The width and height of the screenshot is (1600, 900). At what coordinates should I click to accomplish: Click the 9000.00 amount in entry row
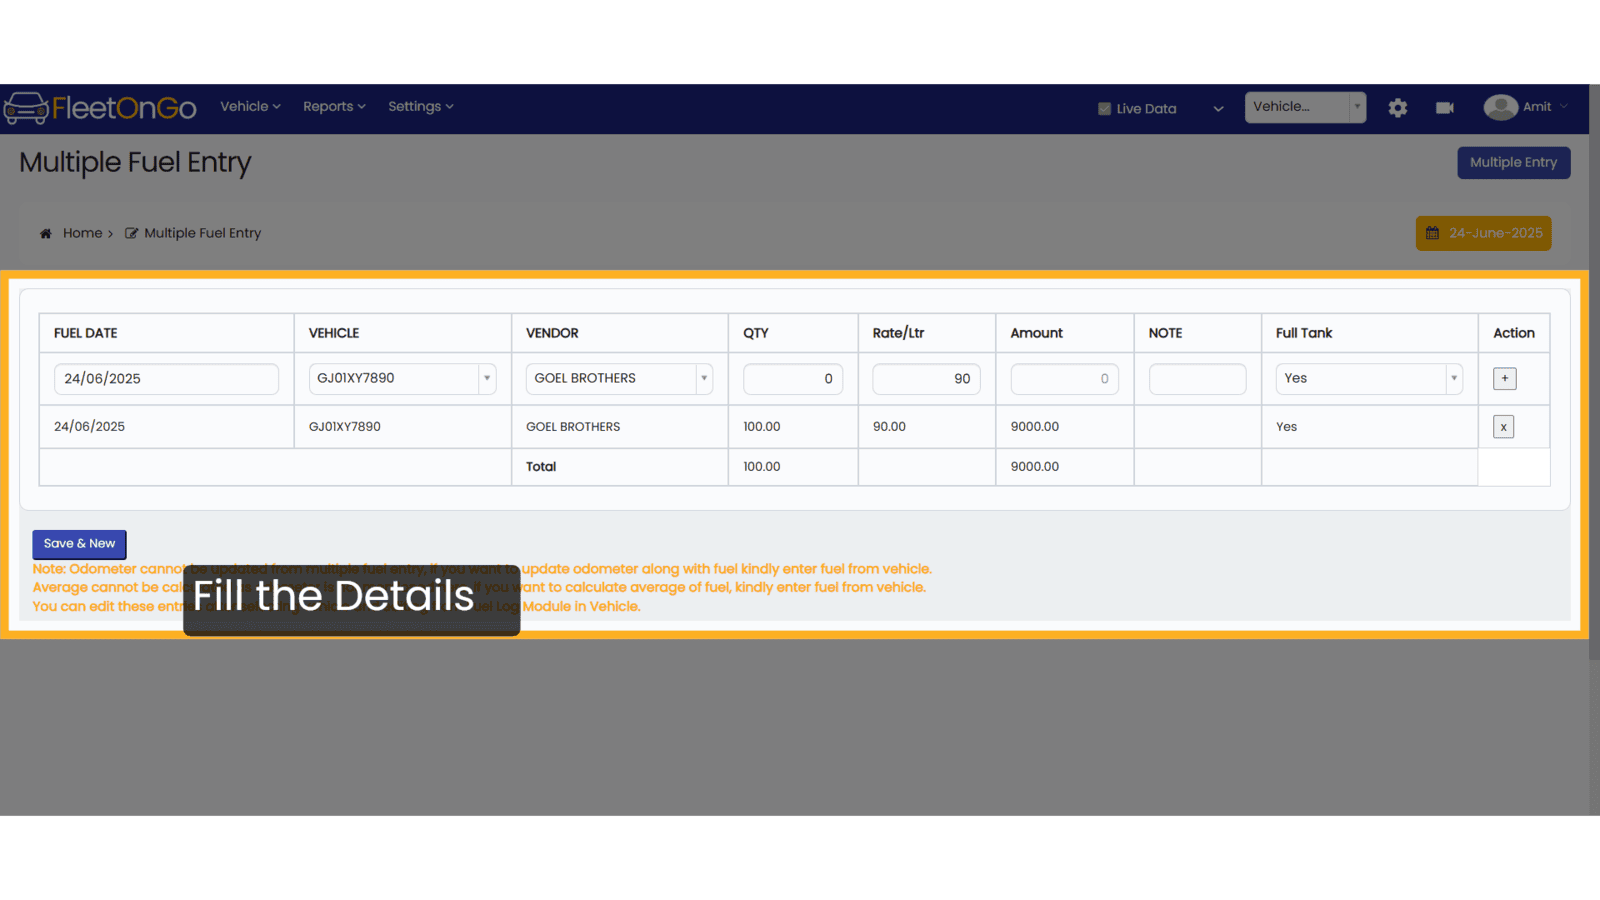coord(1034,427)
